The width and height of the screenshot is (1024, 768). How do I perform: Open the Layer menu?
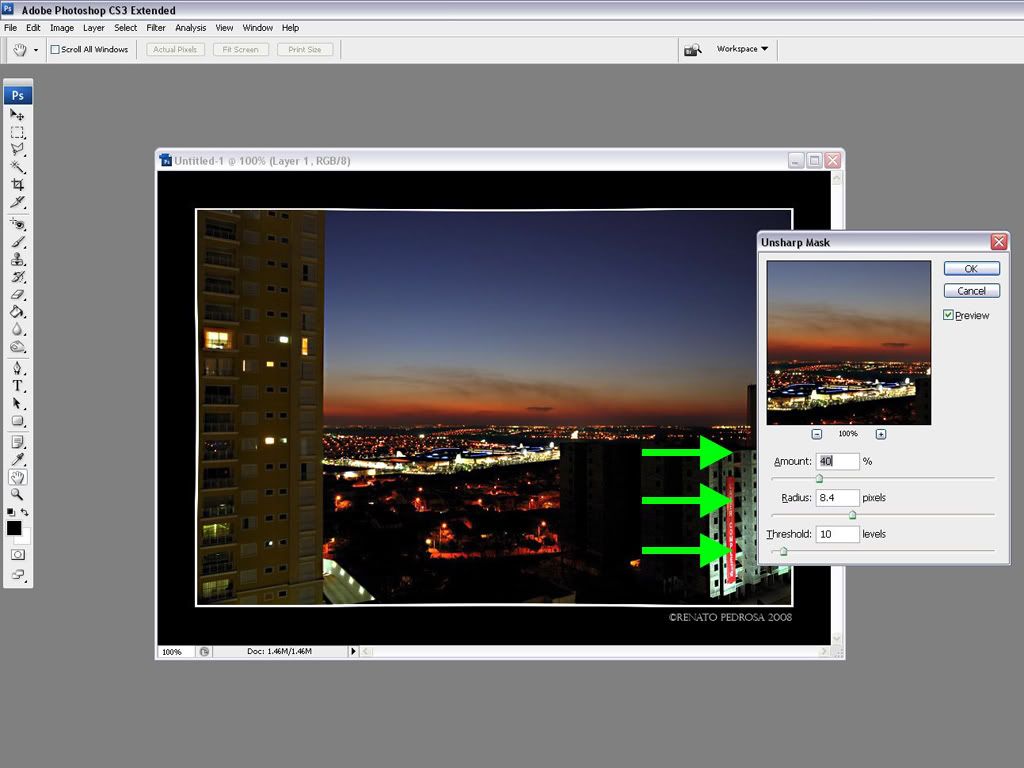click(x=93, y=28)
